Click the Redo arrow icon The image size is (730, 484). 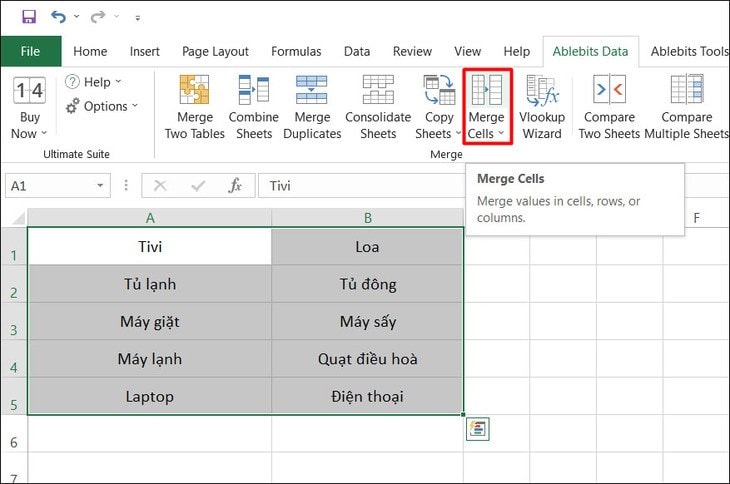coord(98,17)
